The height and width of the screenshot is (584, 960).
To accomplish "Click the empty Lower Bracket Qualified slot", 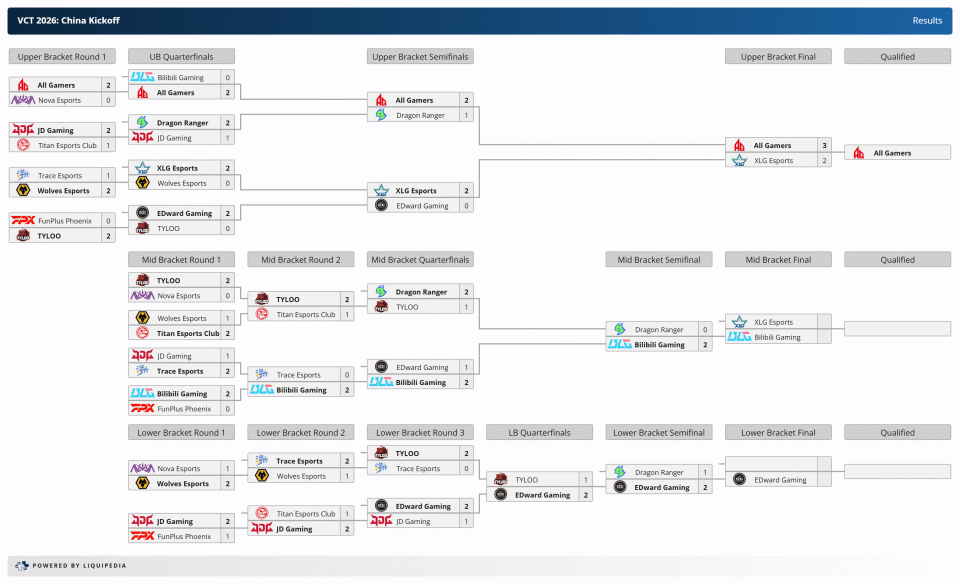I will [x=898, y=471].
